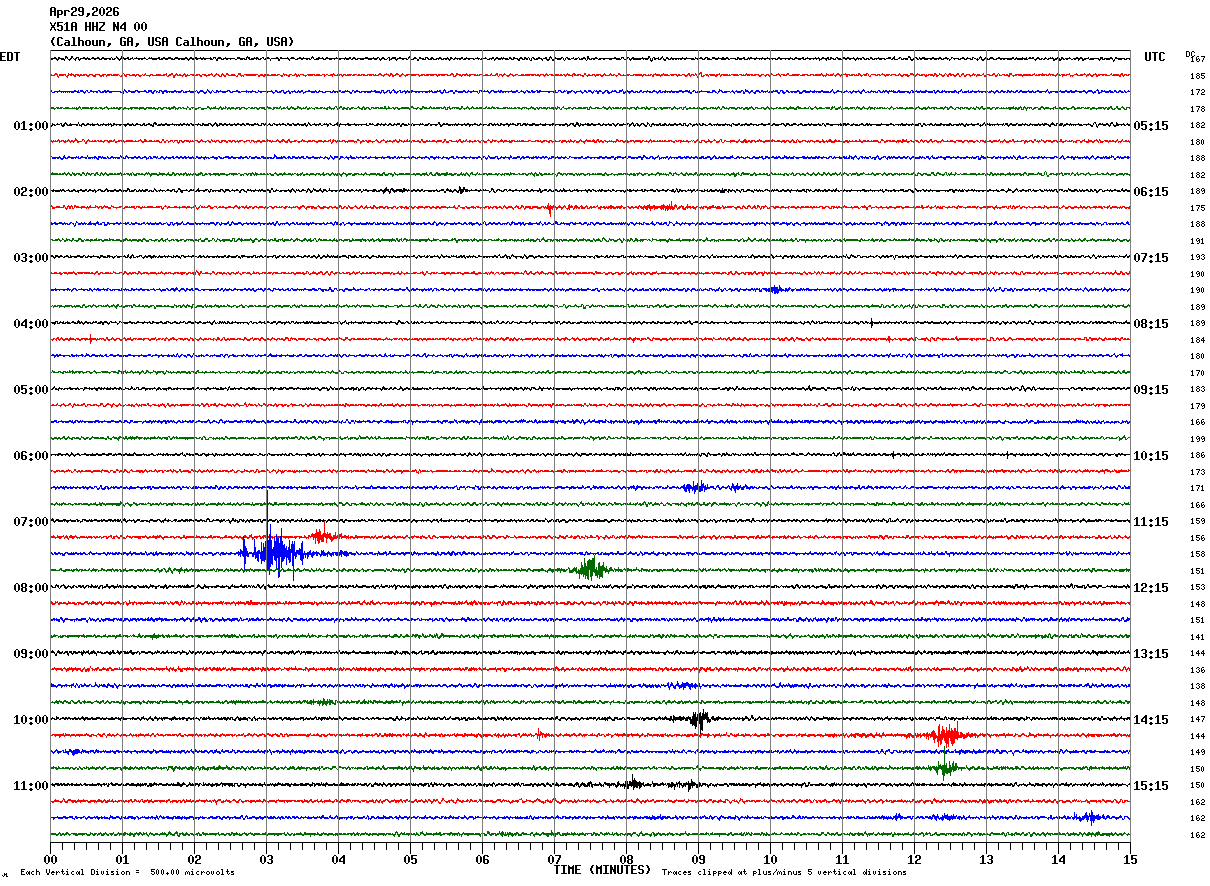
Task: Click the black seismic burst near minute 9
Action: [x=700, y=718]
